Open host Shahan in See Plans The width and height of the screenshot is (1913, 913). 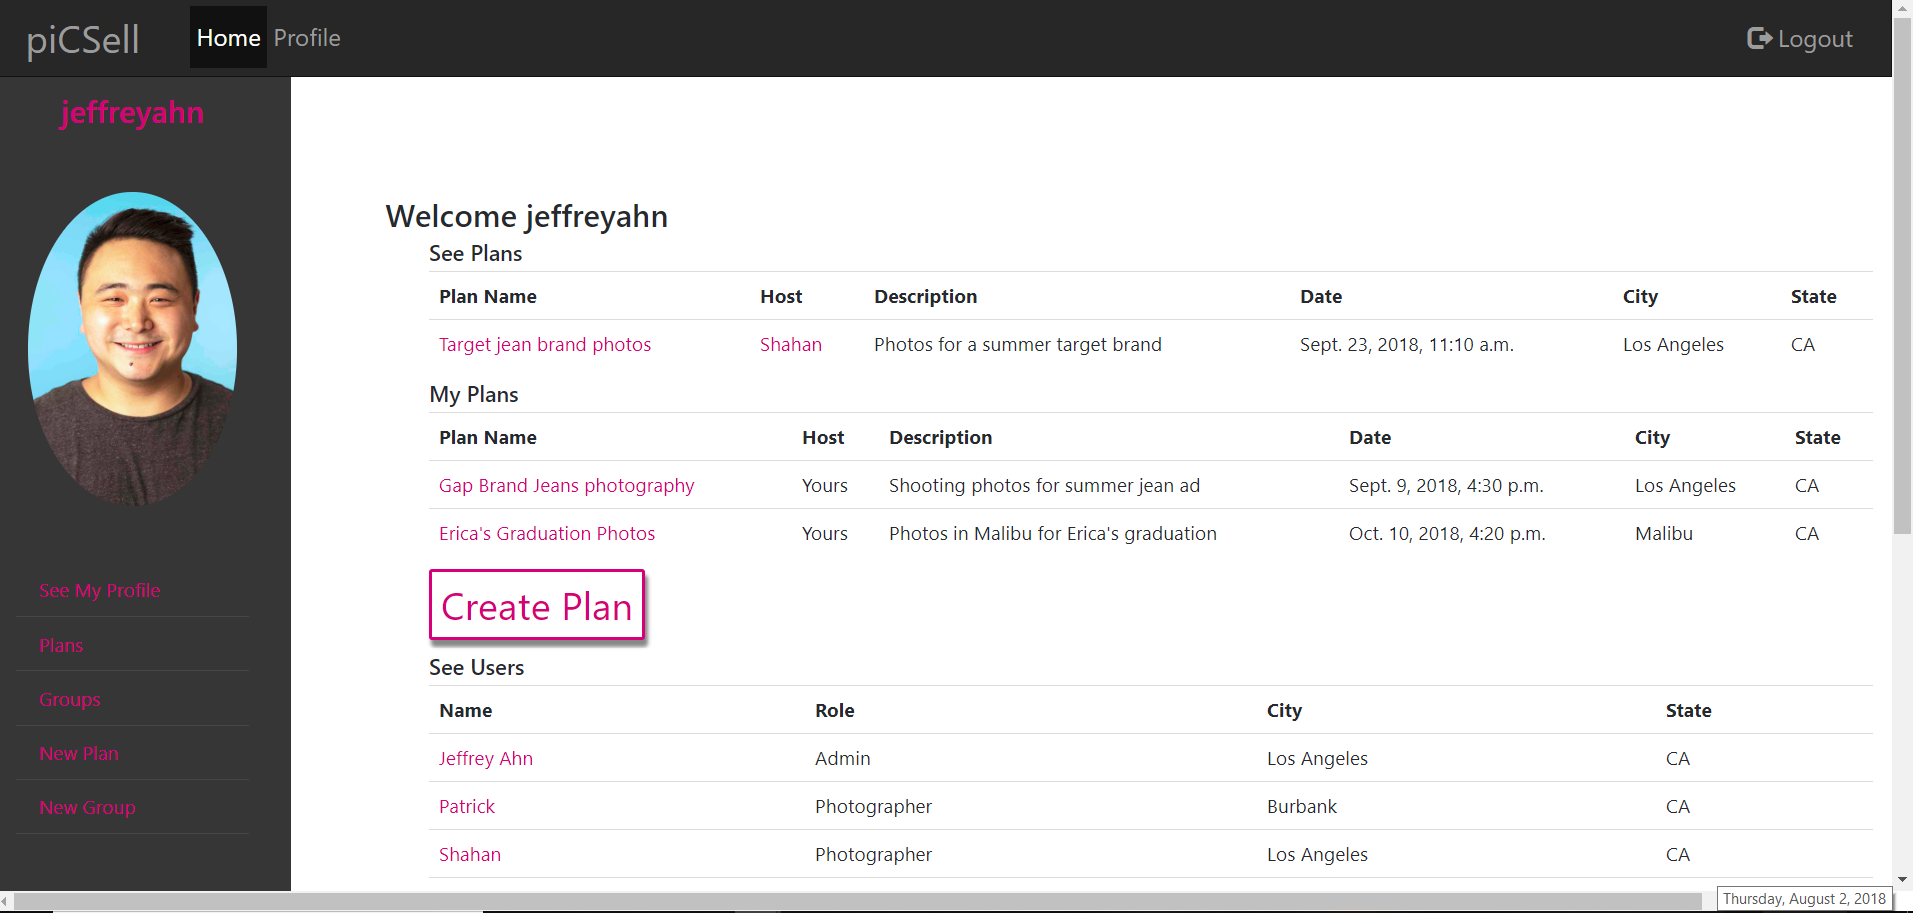791,344
